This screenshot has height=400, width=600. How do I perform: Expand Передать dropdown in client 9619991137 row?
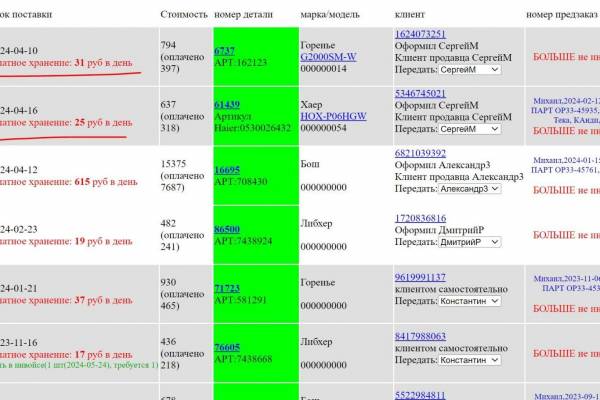click(469, 301)
